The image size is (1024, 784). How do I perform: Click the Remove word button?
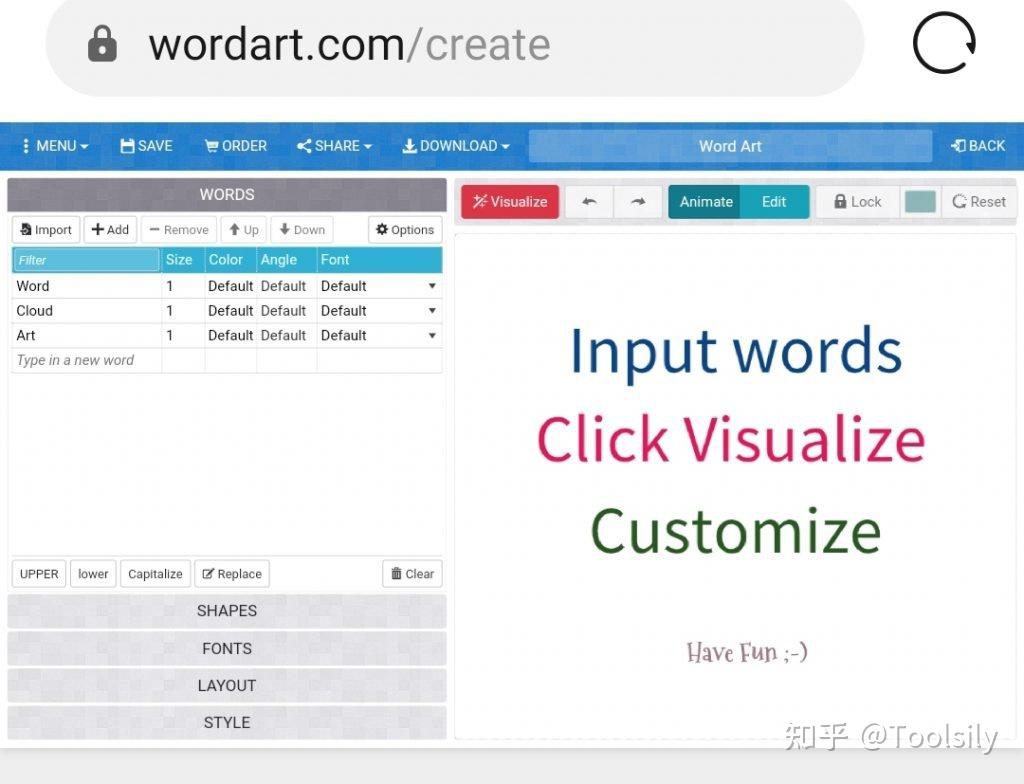(179, 229)
